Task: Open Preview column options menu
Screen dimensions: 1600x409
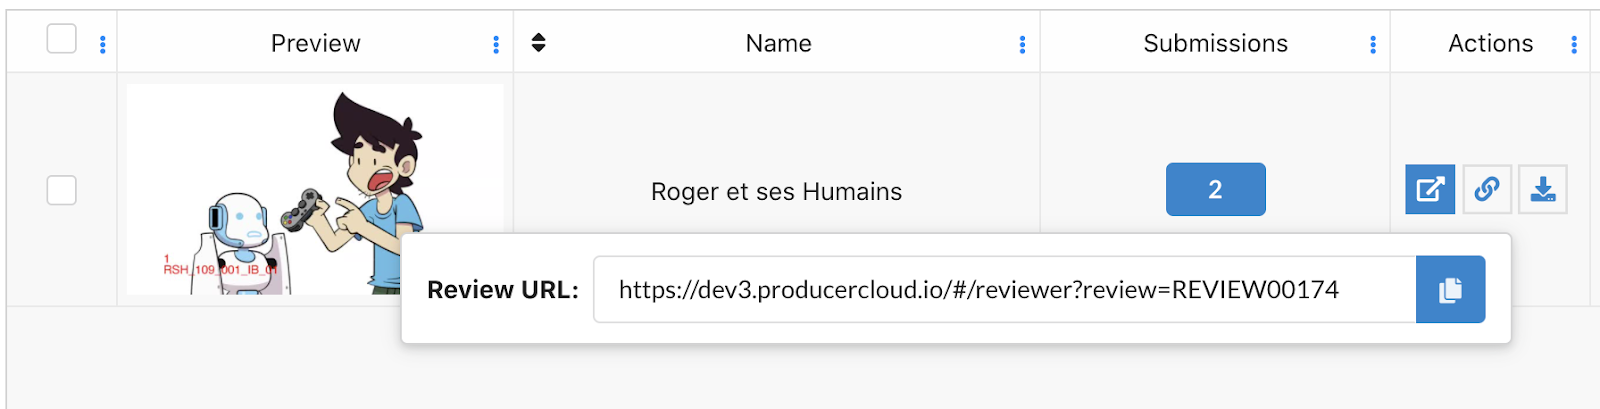Action: coord(496,44)
